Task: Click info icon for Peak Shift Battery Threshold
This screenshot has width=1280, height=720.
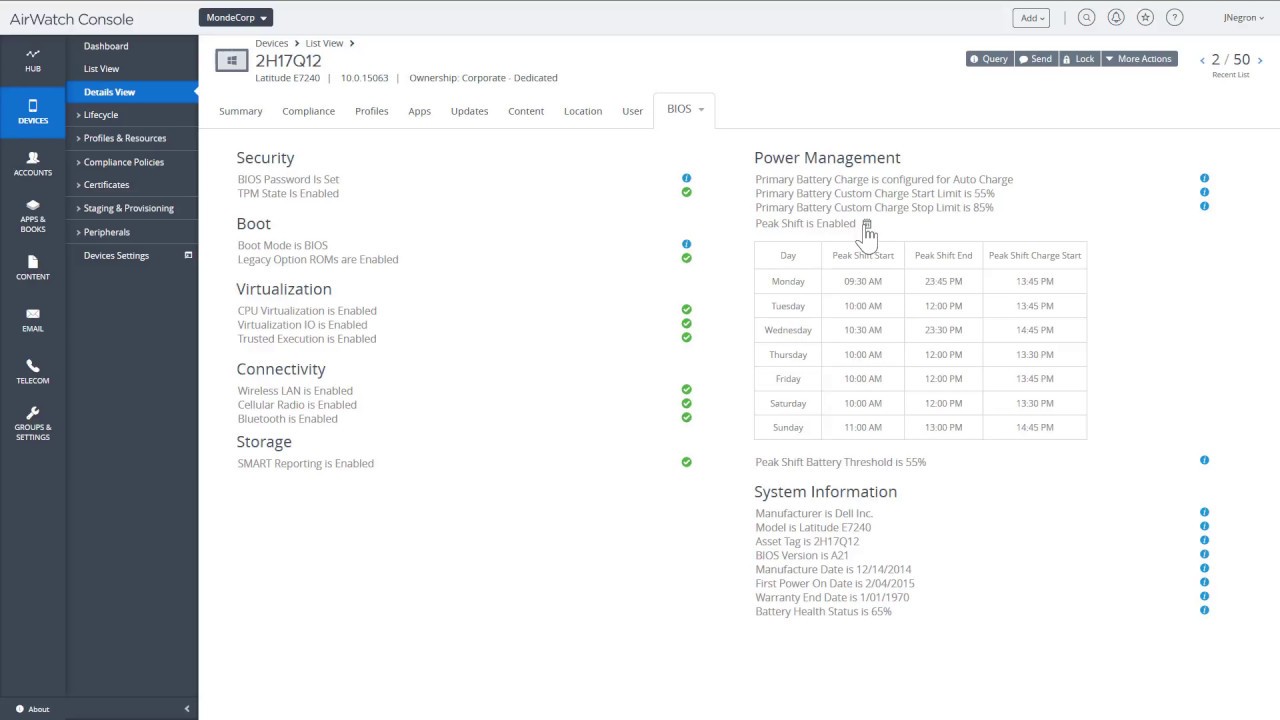Action: point(1204,460)
